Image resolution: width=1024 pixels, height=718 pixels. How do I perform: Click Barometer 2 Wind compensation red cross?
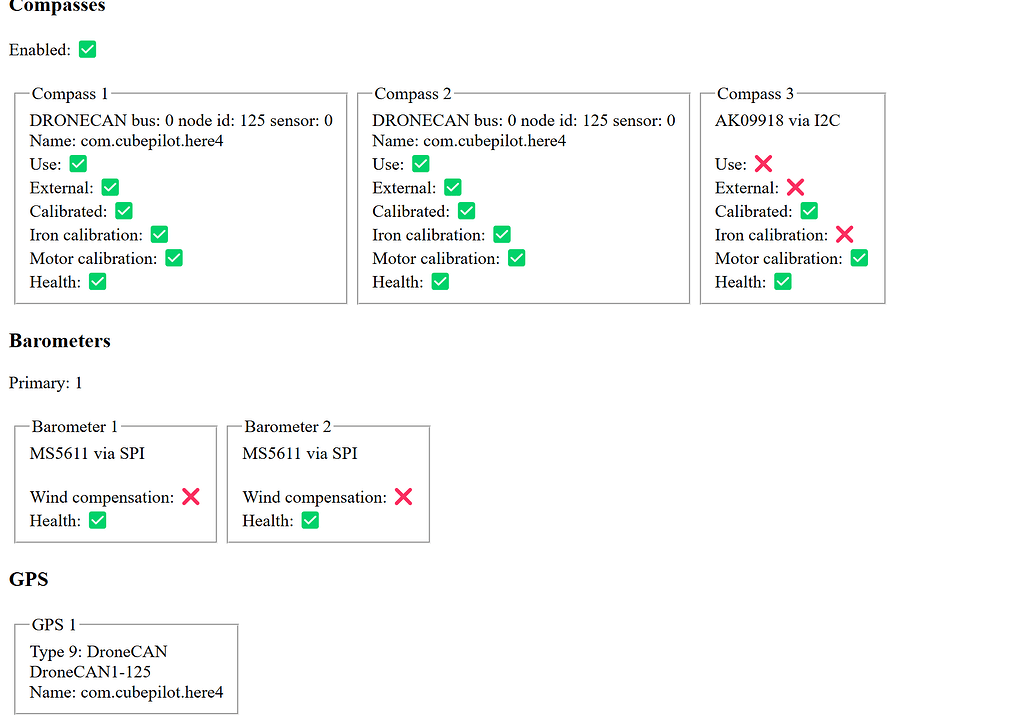coord(403,497)
